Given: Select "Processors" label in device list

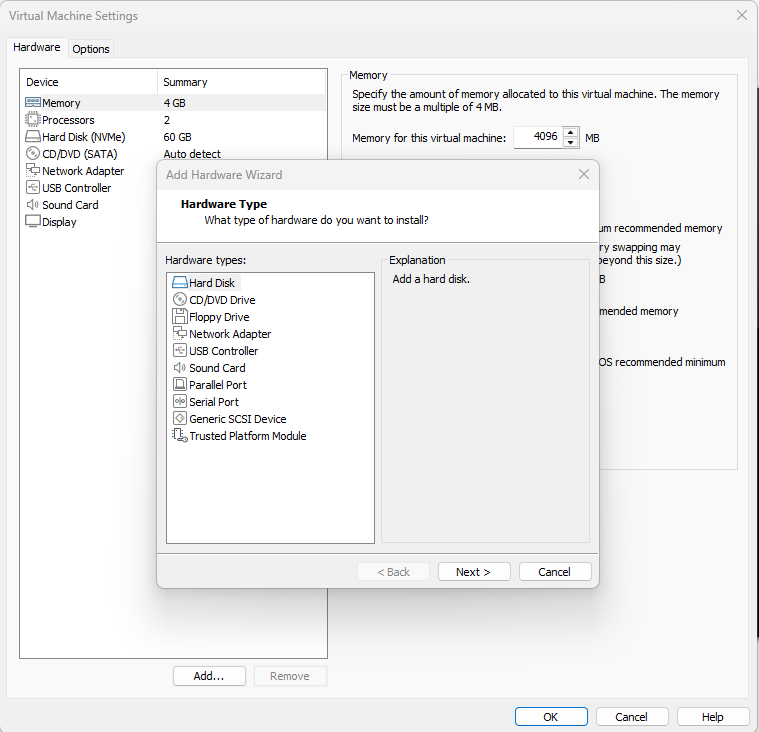Looking at the screenshot, I should pyautogui.click(x=68, y=120).
